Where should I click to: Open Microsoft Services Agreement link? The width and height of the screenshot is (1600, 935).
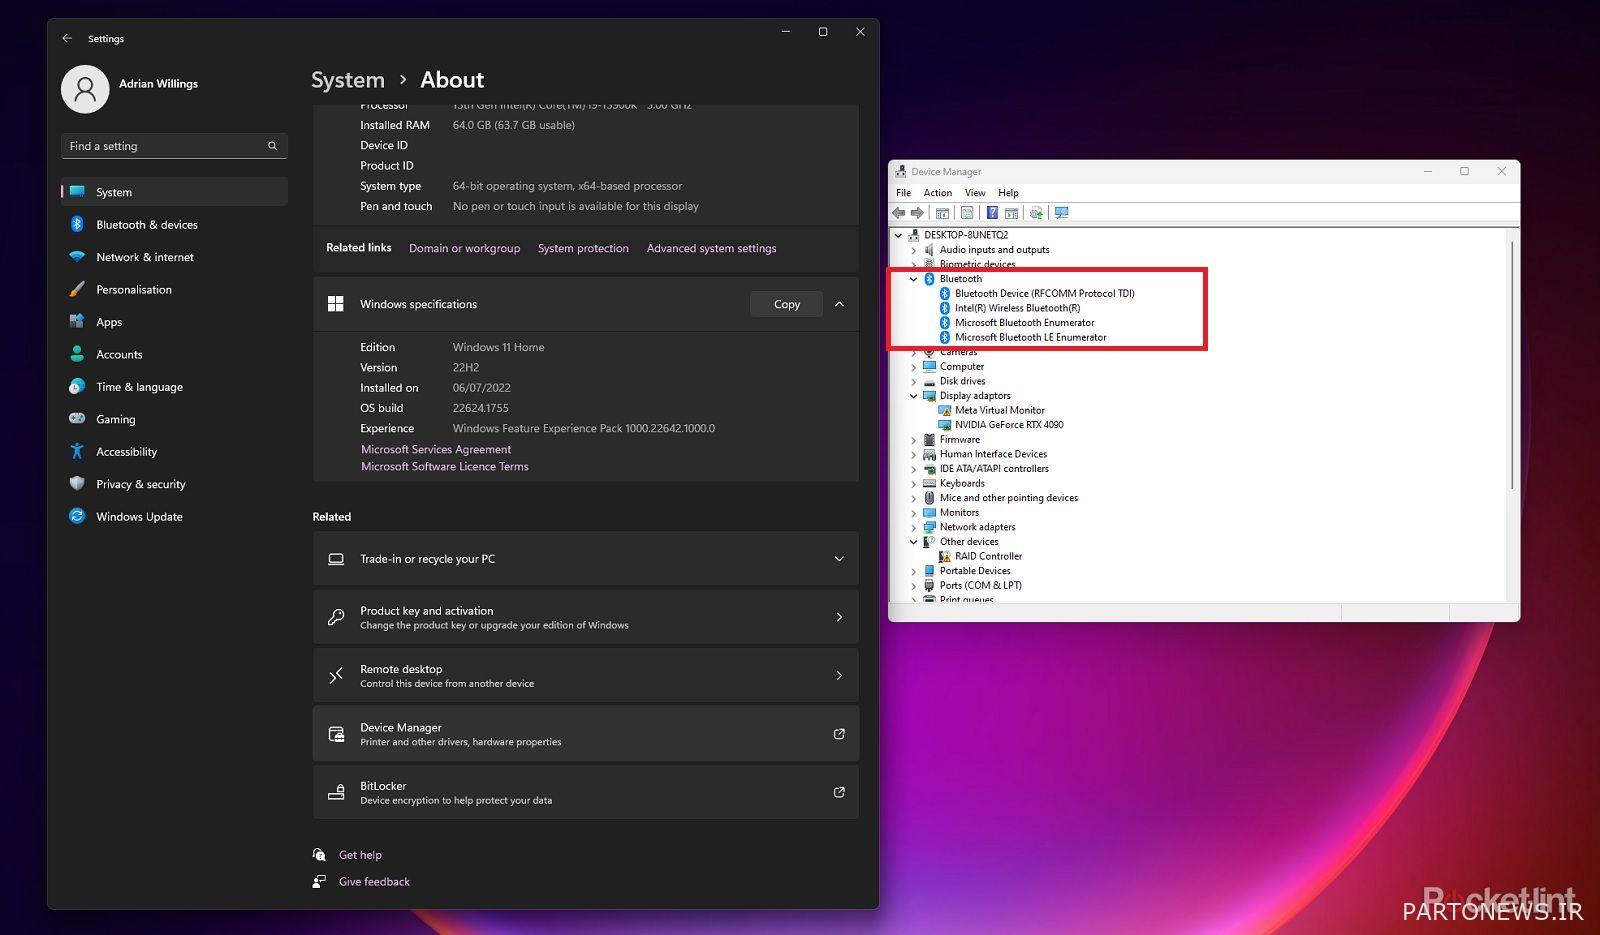pos(436,449)
